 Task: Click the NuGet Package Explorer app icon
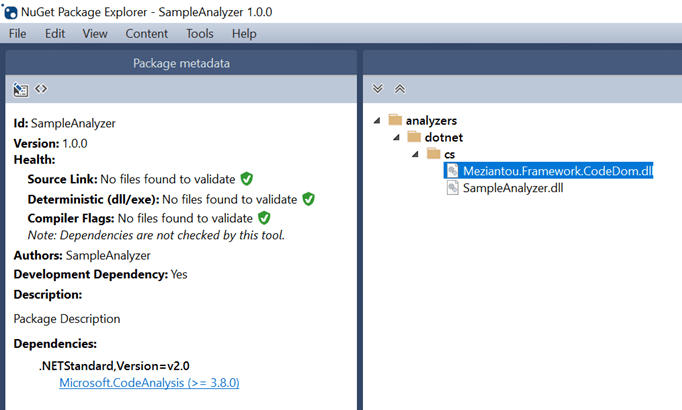pos(11,12)
